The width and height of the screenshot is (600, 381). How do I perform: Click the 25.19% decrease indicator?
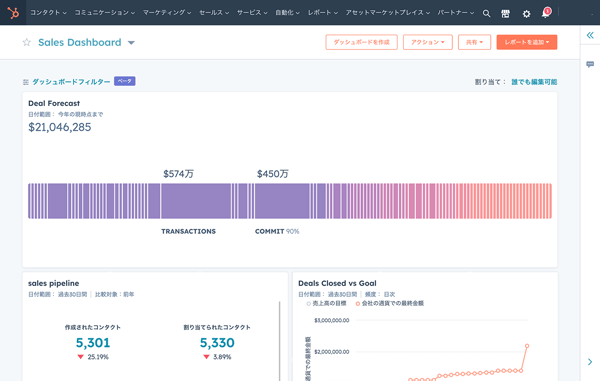[x=93, y=357]
